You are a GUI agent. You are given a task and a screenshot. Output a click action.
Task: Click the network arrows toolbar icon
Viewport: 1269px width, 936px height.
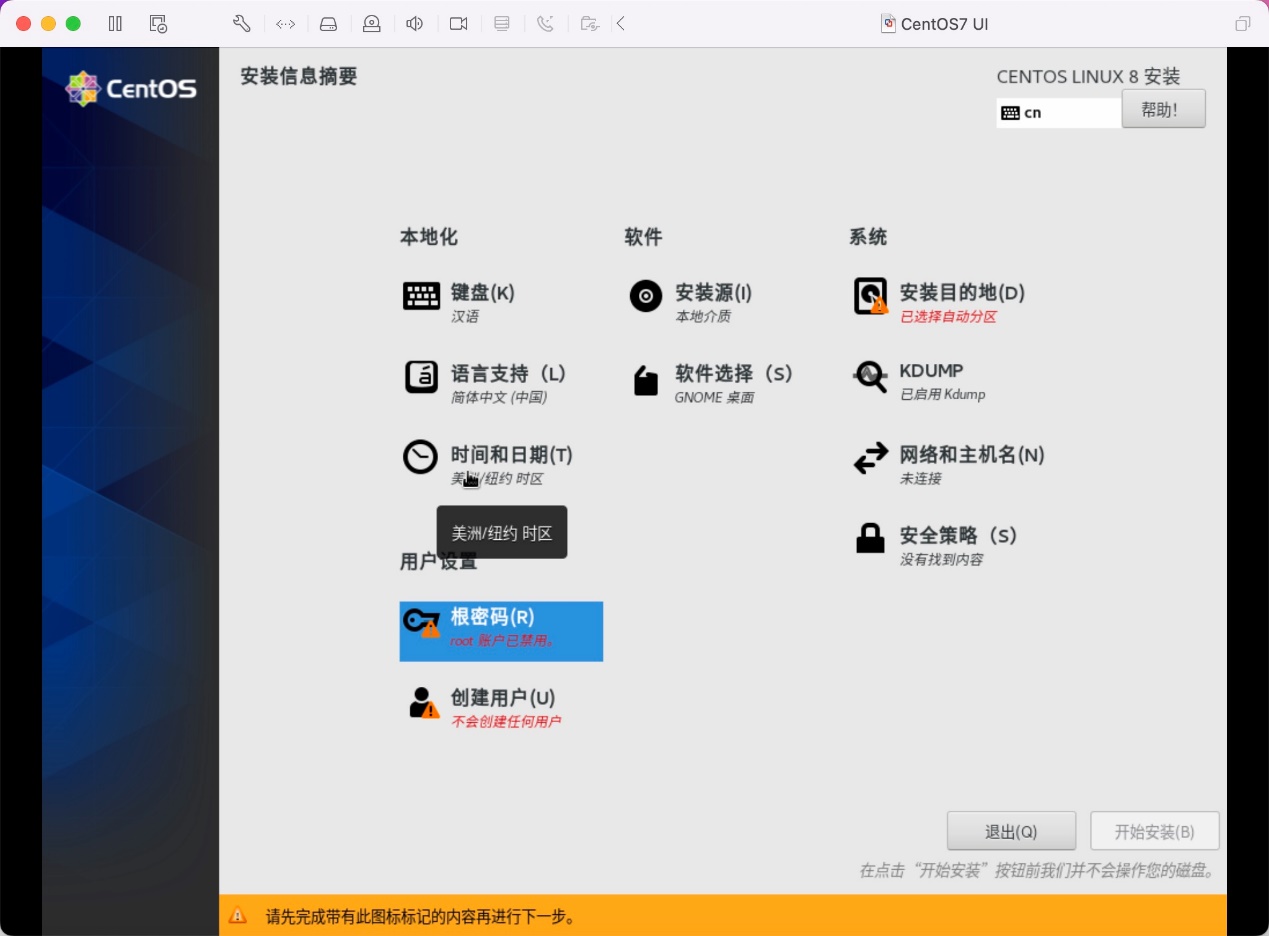click(x=285, y=23)
